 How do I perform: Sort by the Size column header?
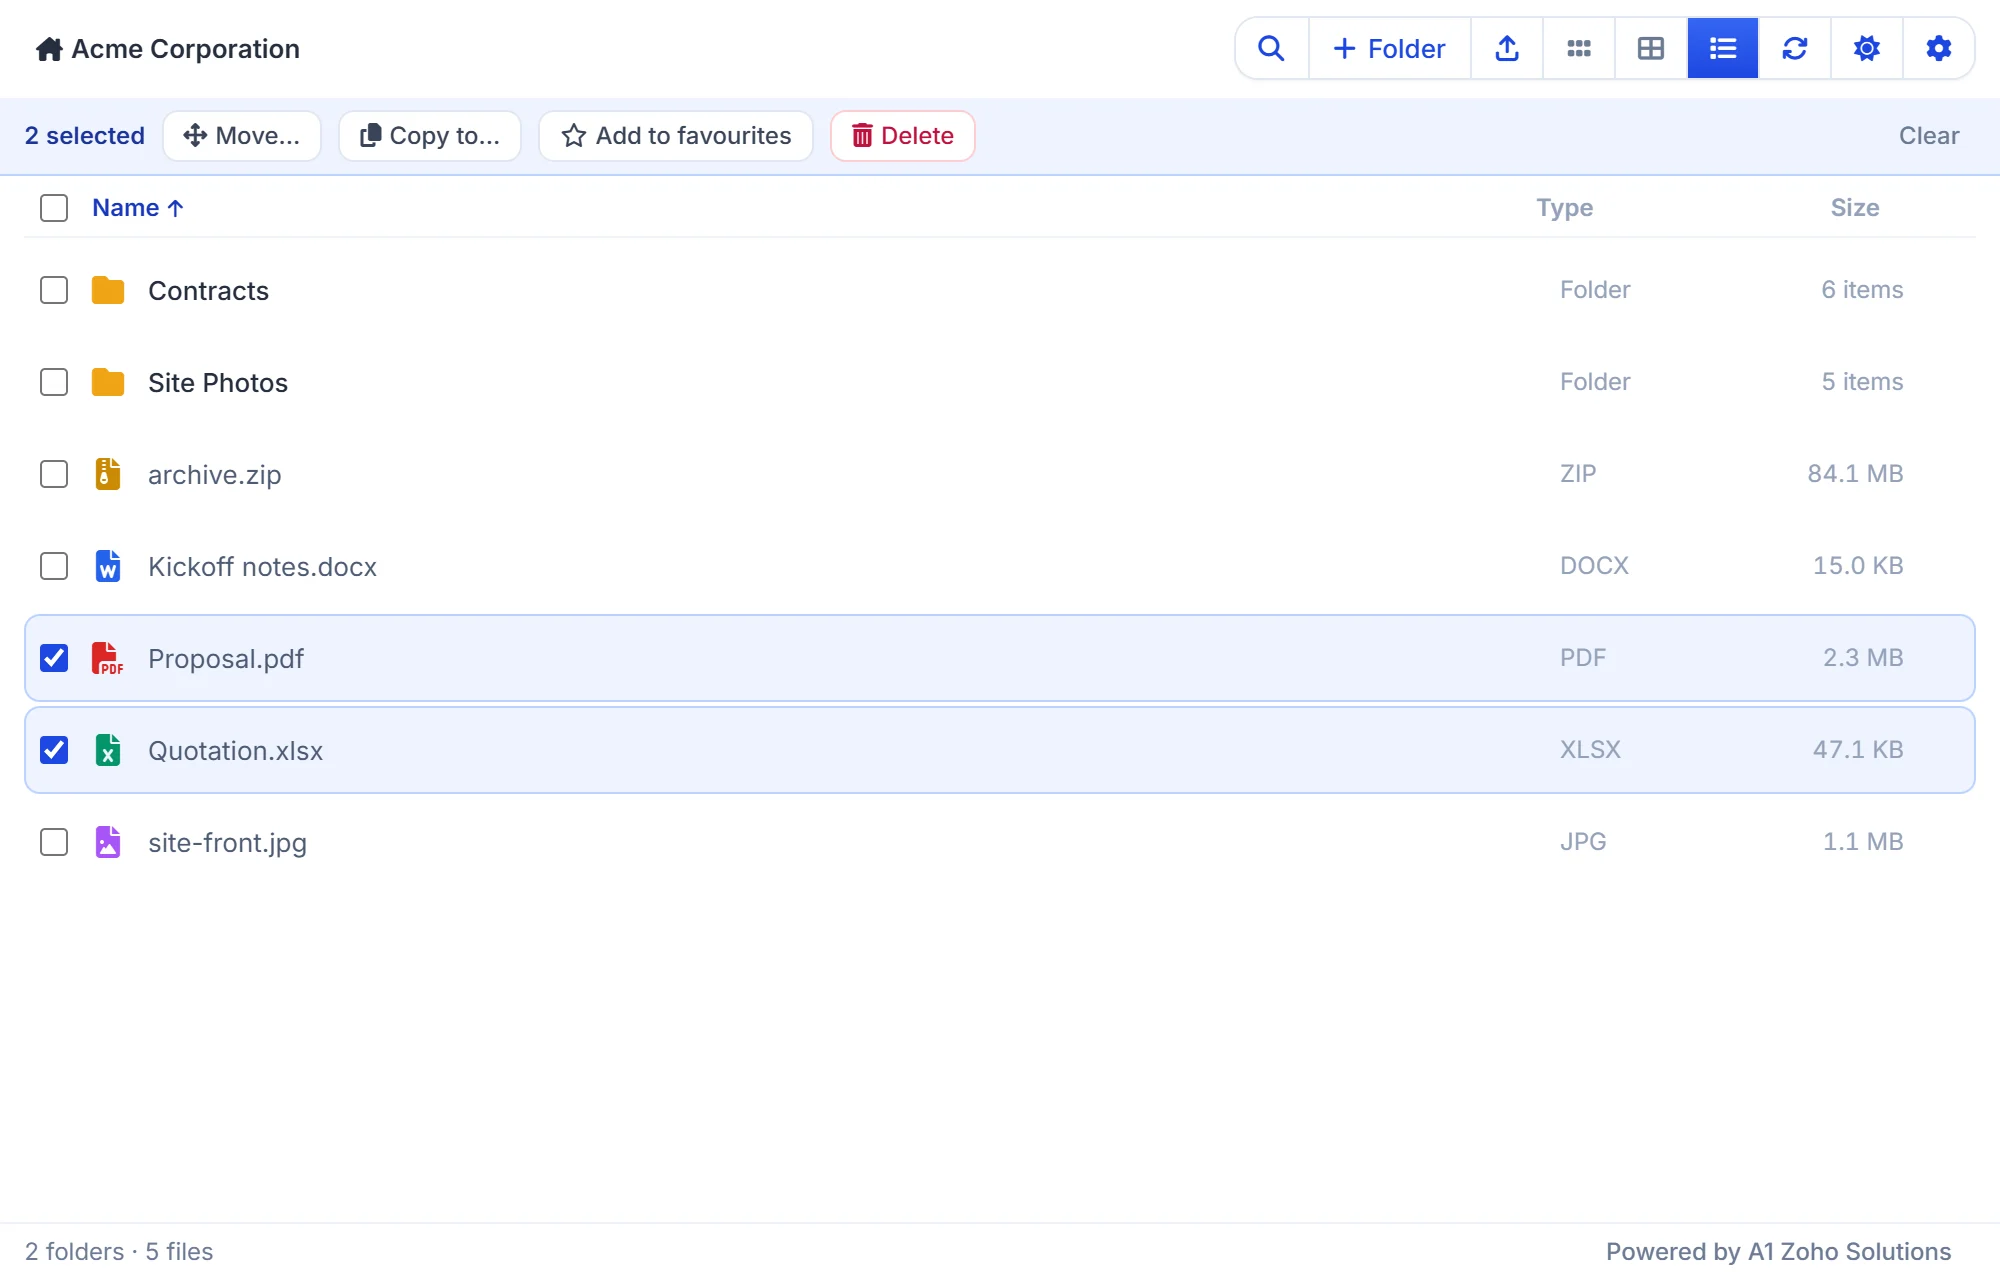pos(1855,208)
